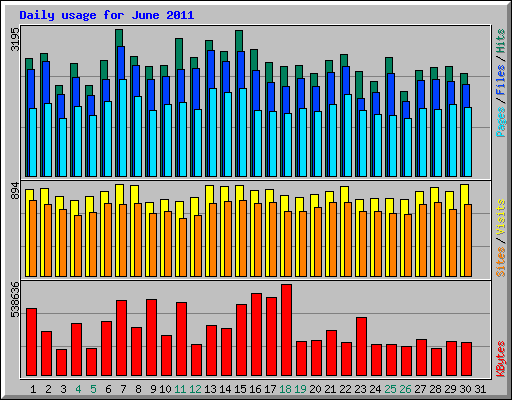
Task: Click day label 23 on the x-axis
Action: (x=360, y=389)
